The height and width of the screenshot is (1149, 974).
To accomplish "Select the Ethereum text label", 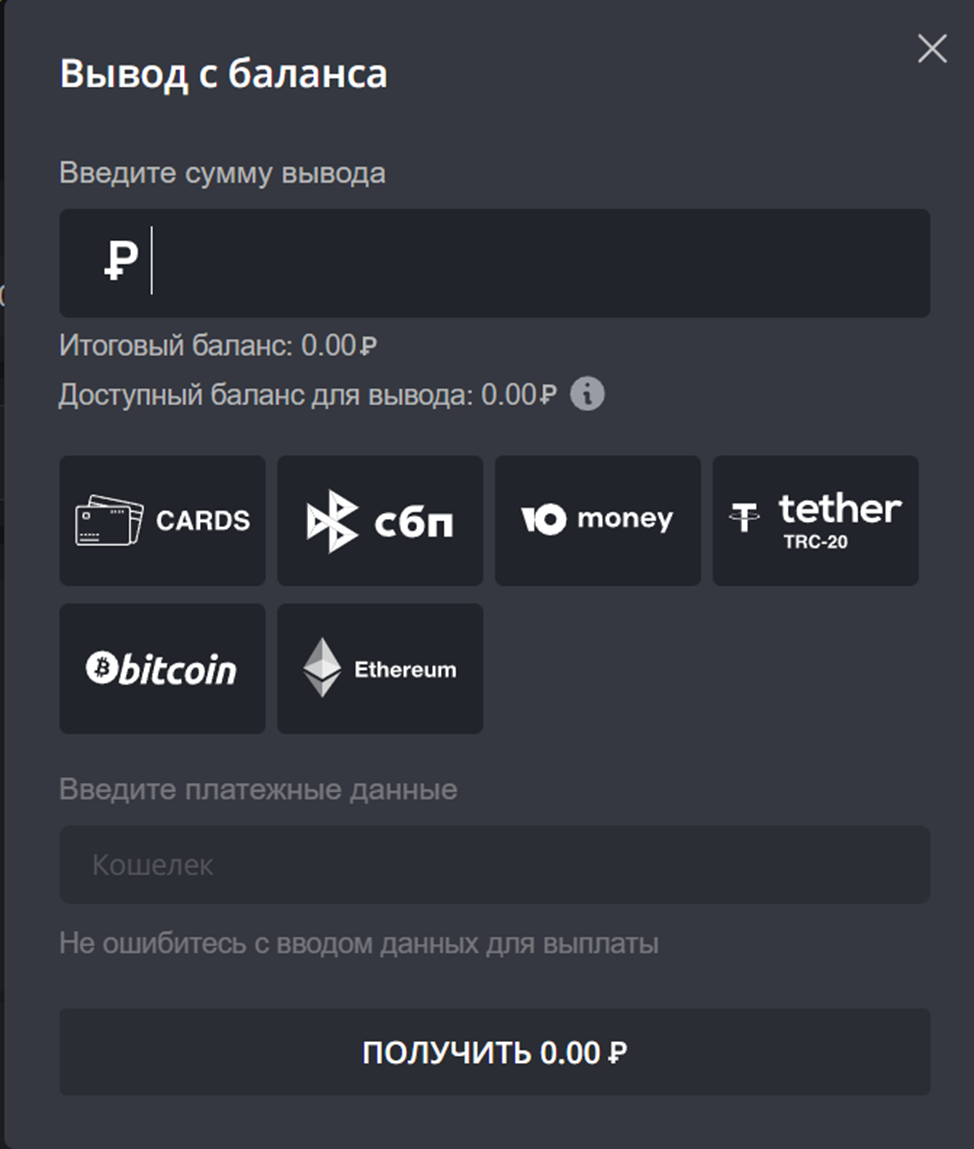I will click(405, 669).
